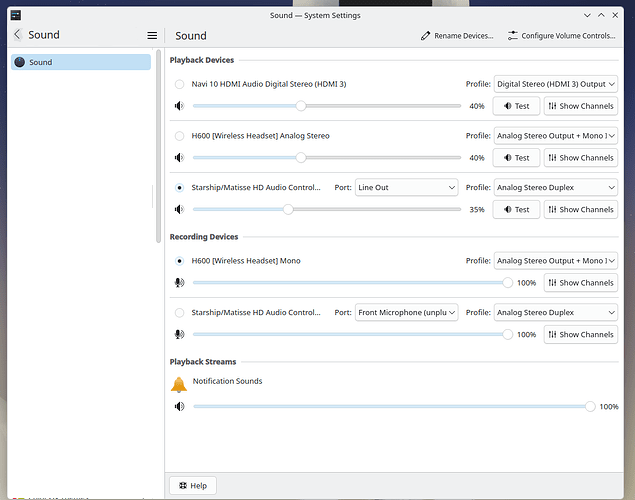Select Starship/Matisse as default recording device
This screenshot has height=500, width=635.
coord(180,312)
